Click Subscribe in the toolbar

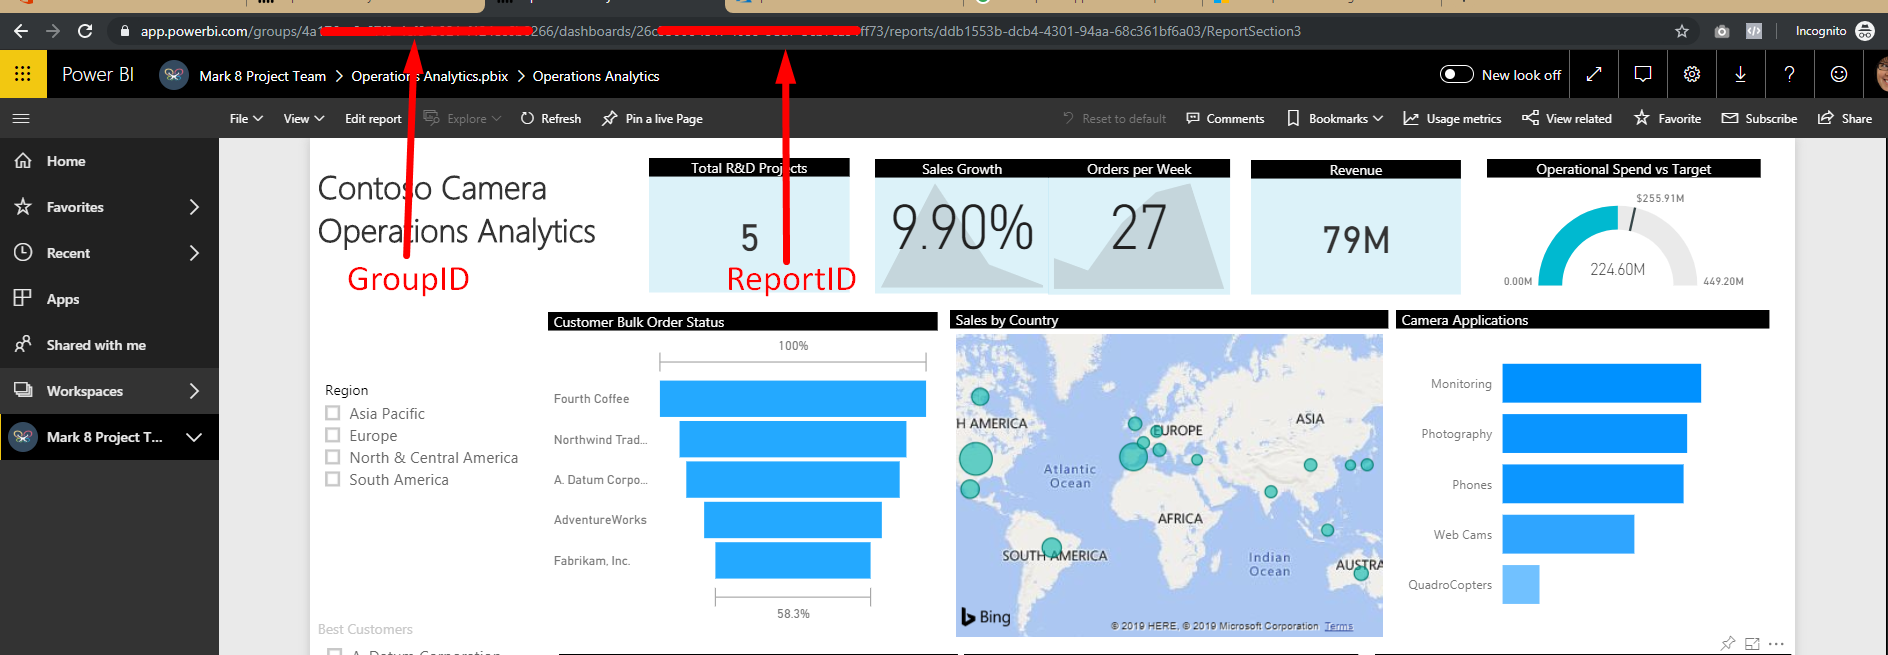pos(1759,118)
